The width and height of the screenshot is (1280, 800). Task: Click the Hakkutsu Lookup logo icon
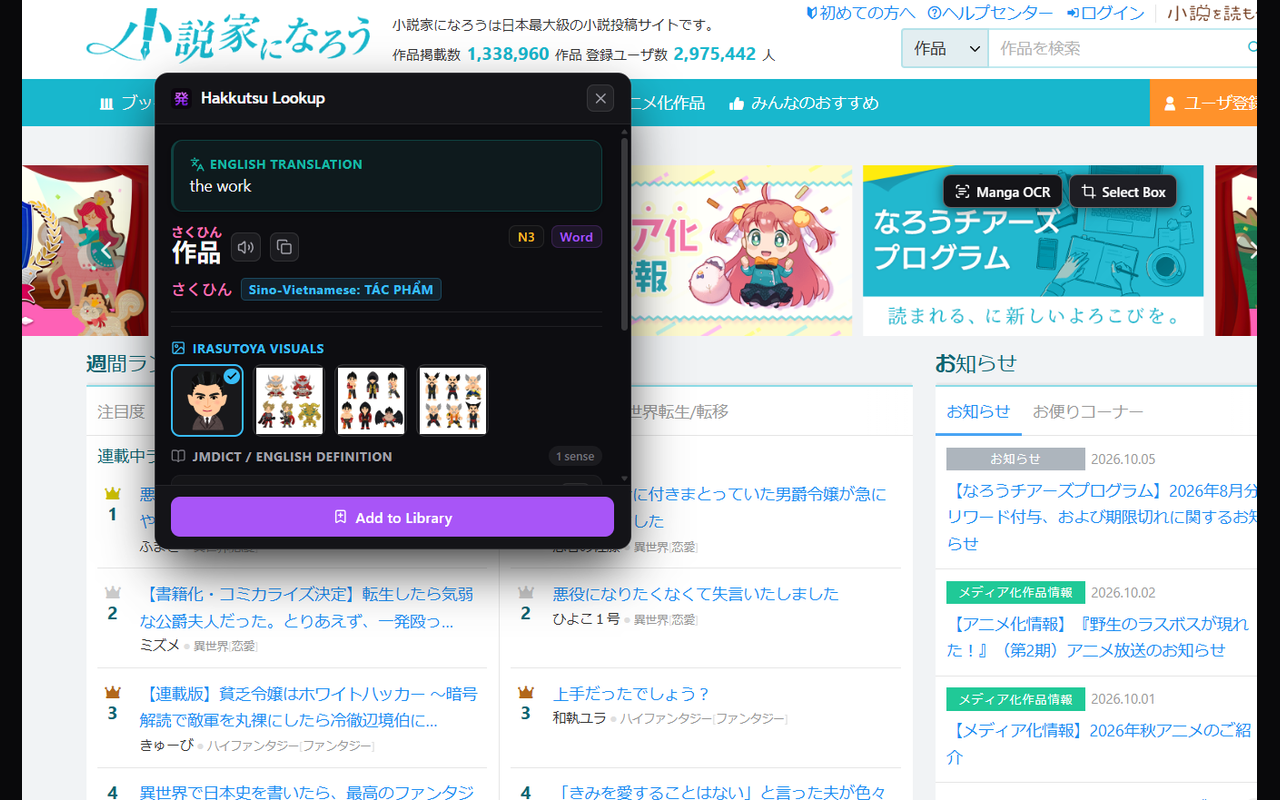tap(181, 98)
